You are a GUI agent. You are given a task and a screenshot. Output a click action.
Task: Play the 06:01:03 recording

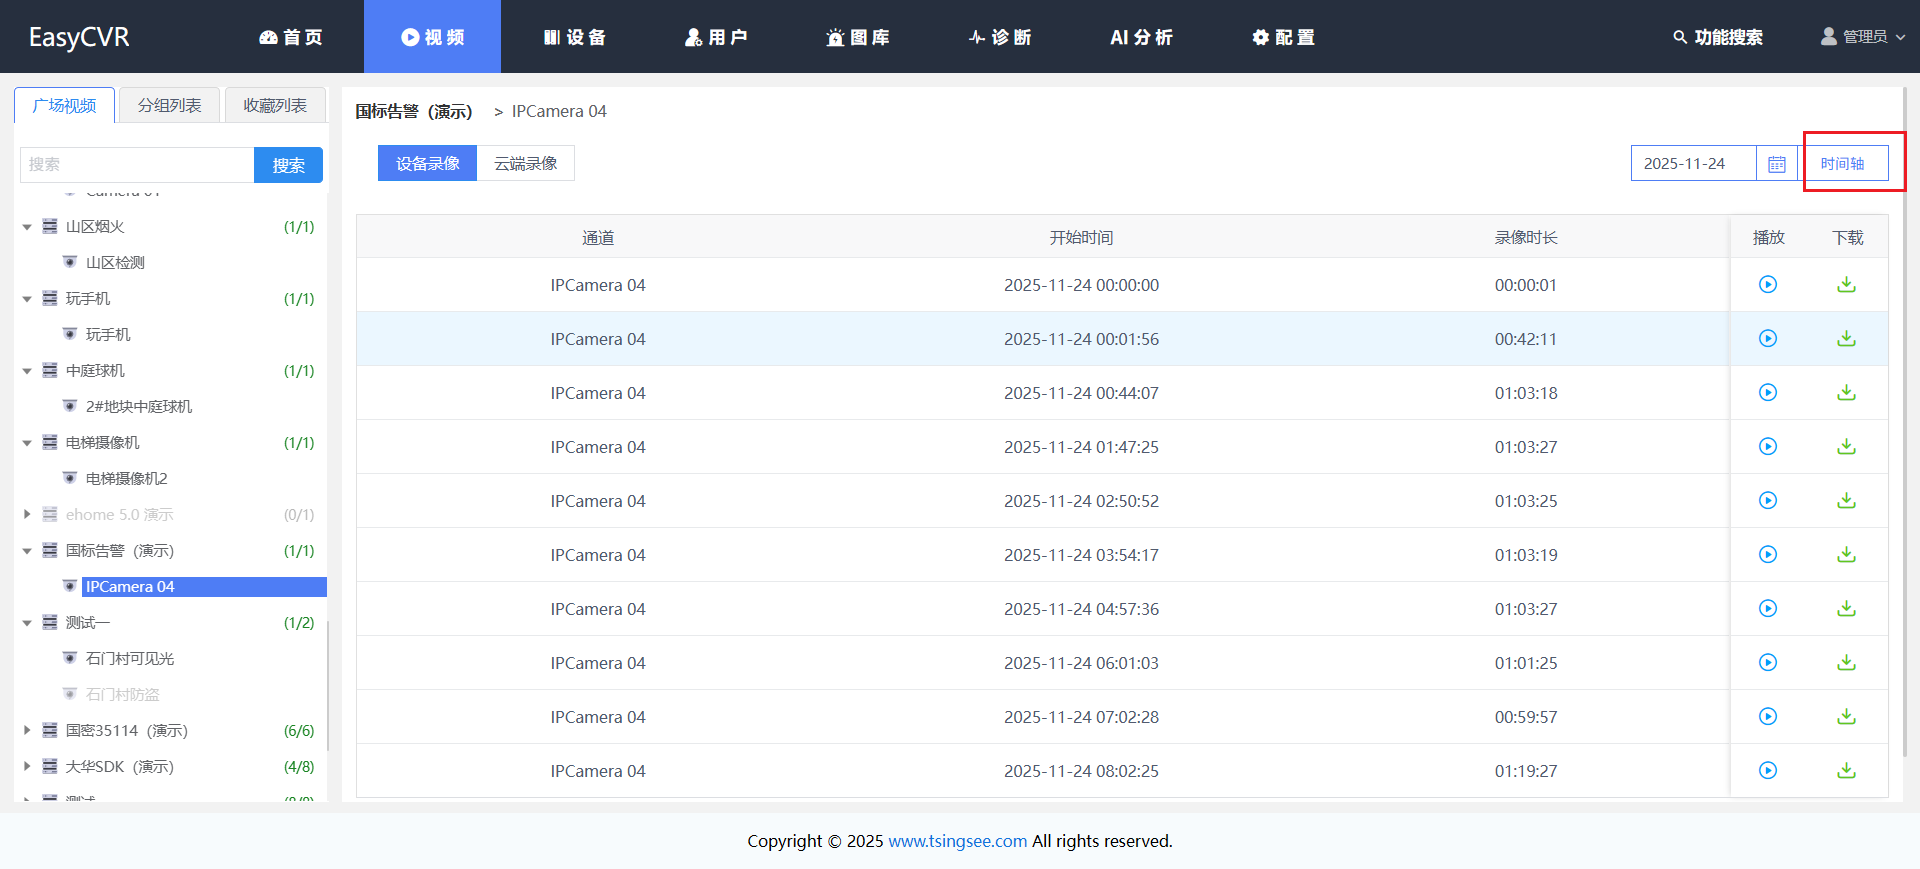pyautogui.click(x=1767, y=663)
